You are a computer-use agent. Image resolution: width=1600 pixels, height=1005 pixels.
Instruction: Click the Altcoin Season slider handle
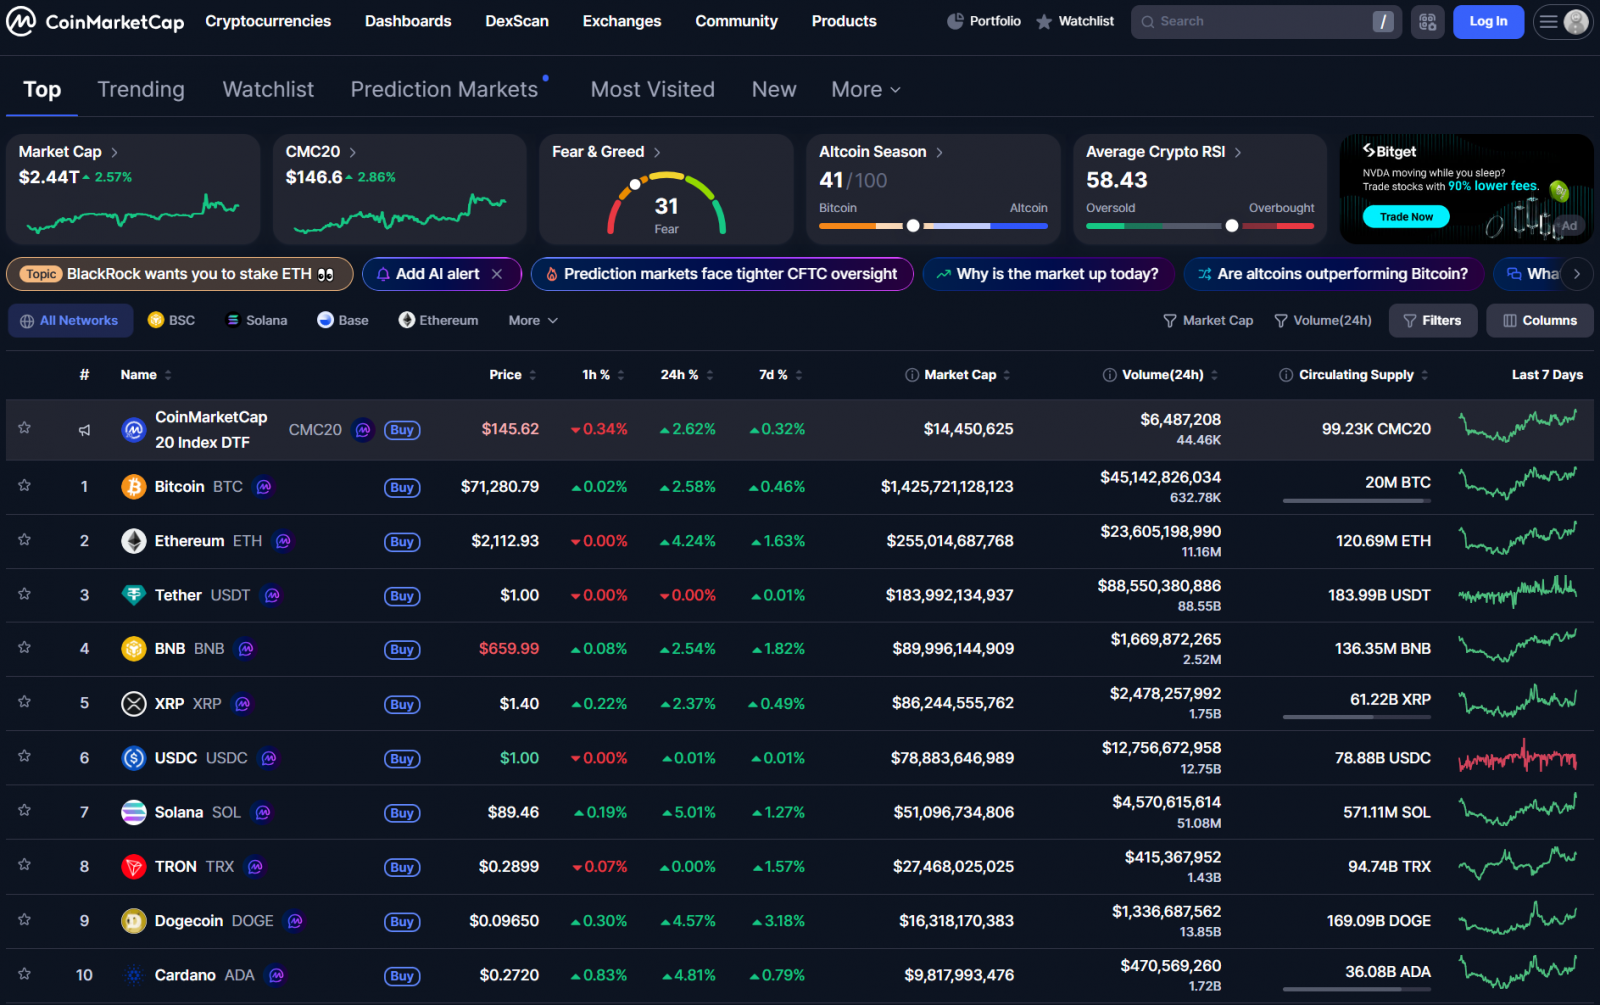913,226
